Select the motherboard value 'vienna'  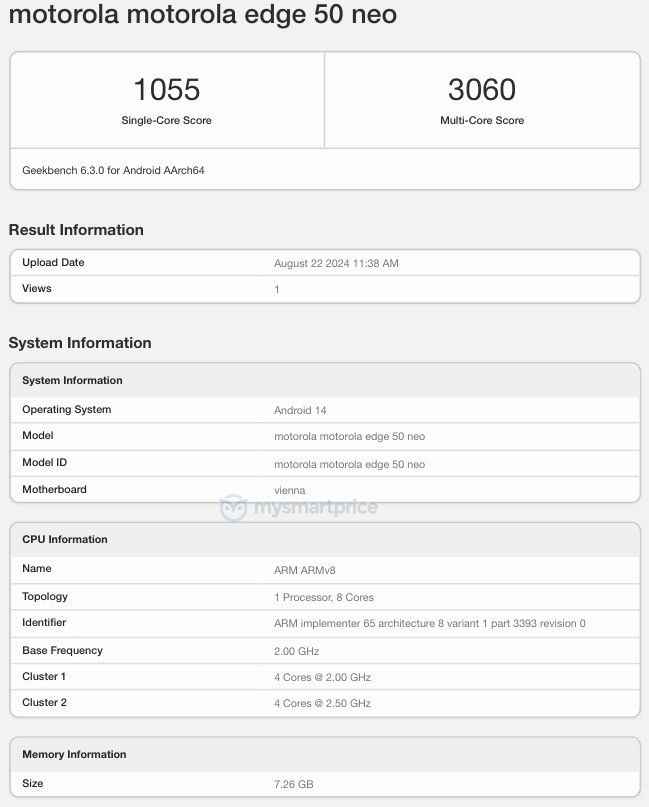[289, 490]
